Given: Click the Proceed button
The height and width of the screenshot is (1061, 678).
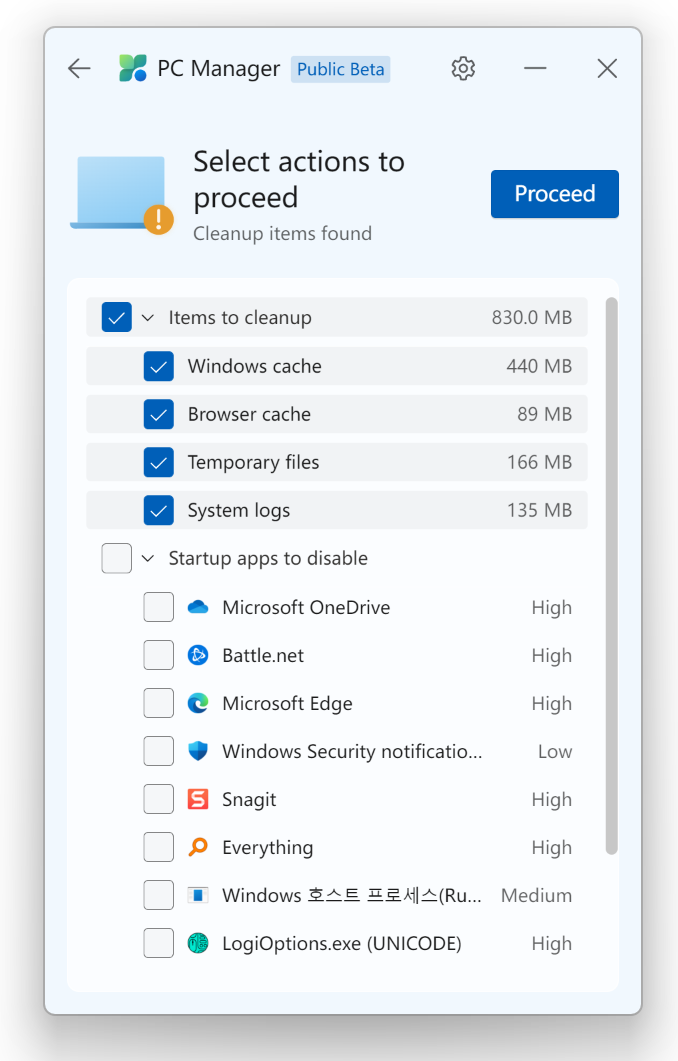Looking at the screenshot, I should tap(555, 194).
